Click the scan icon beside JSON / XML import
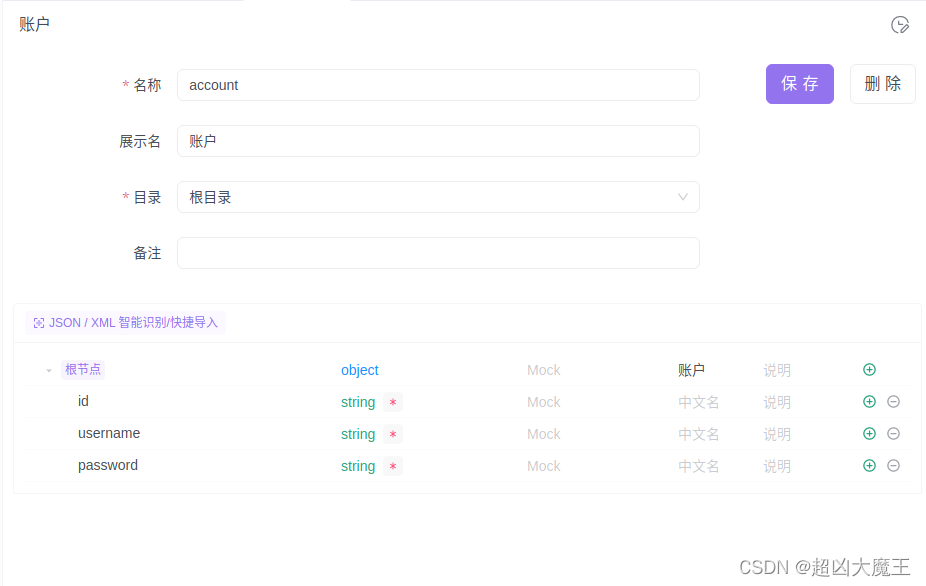The height and width of the screenshot is (586, 926). pos(39,323)
